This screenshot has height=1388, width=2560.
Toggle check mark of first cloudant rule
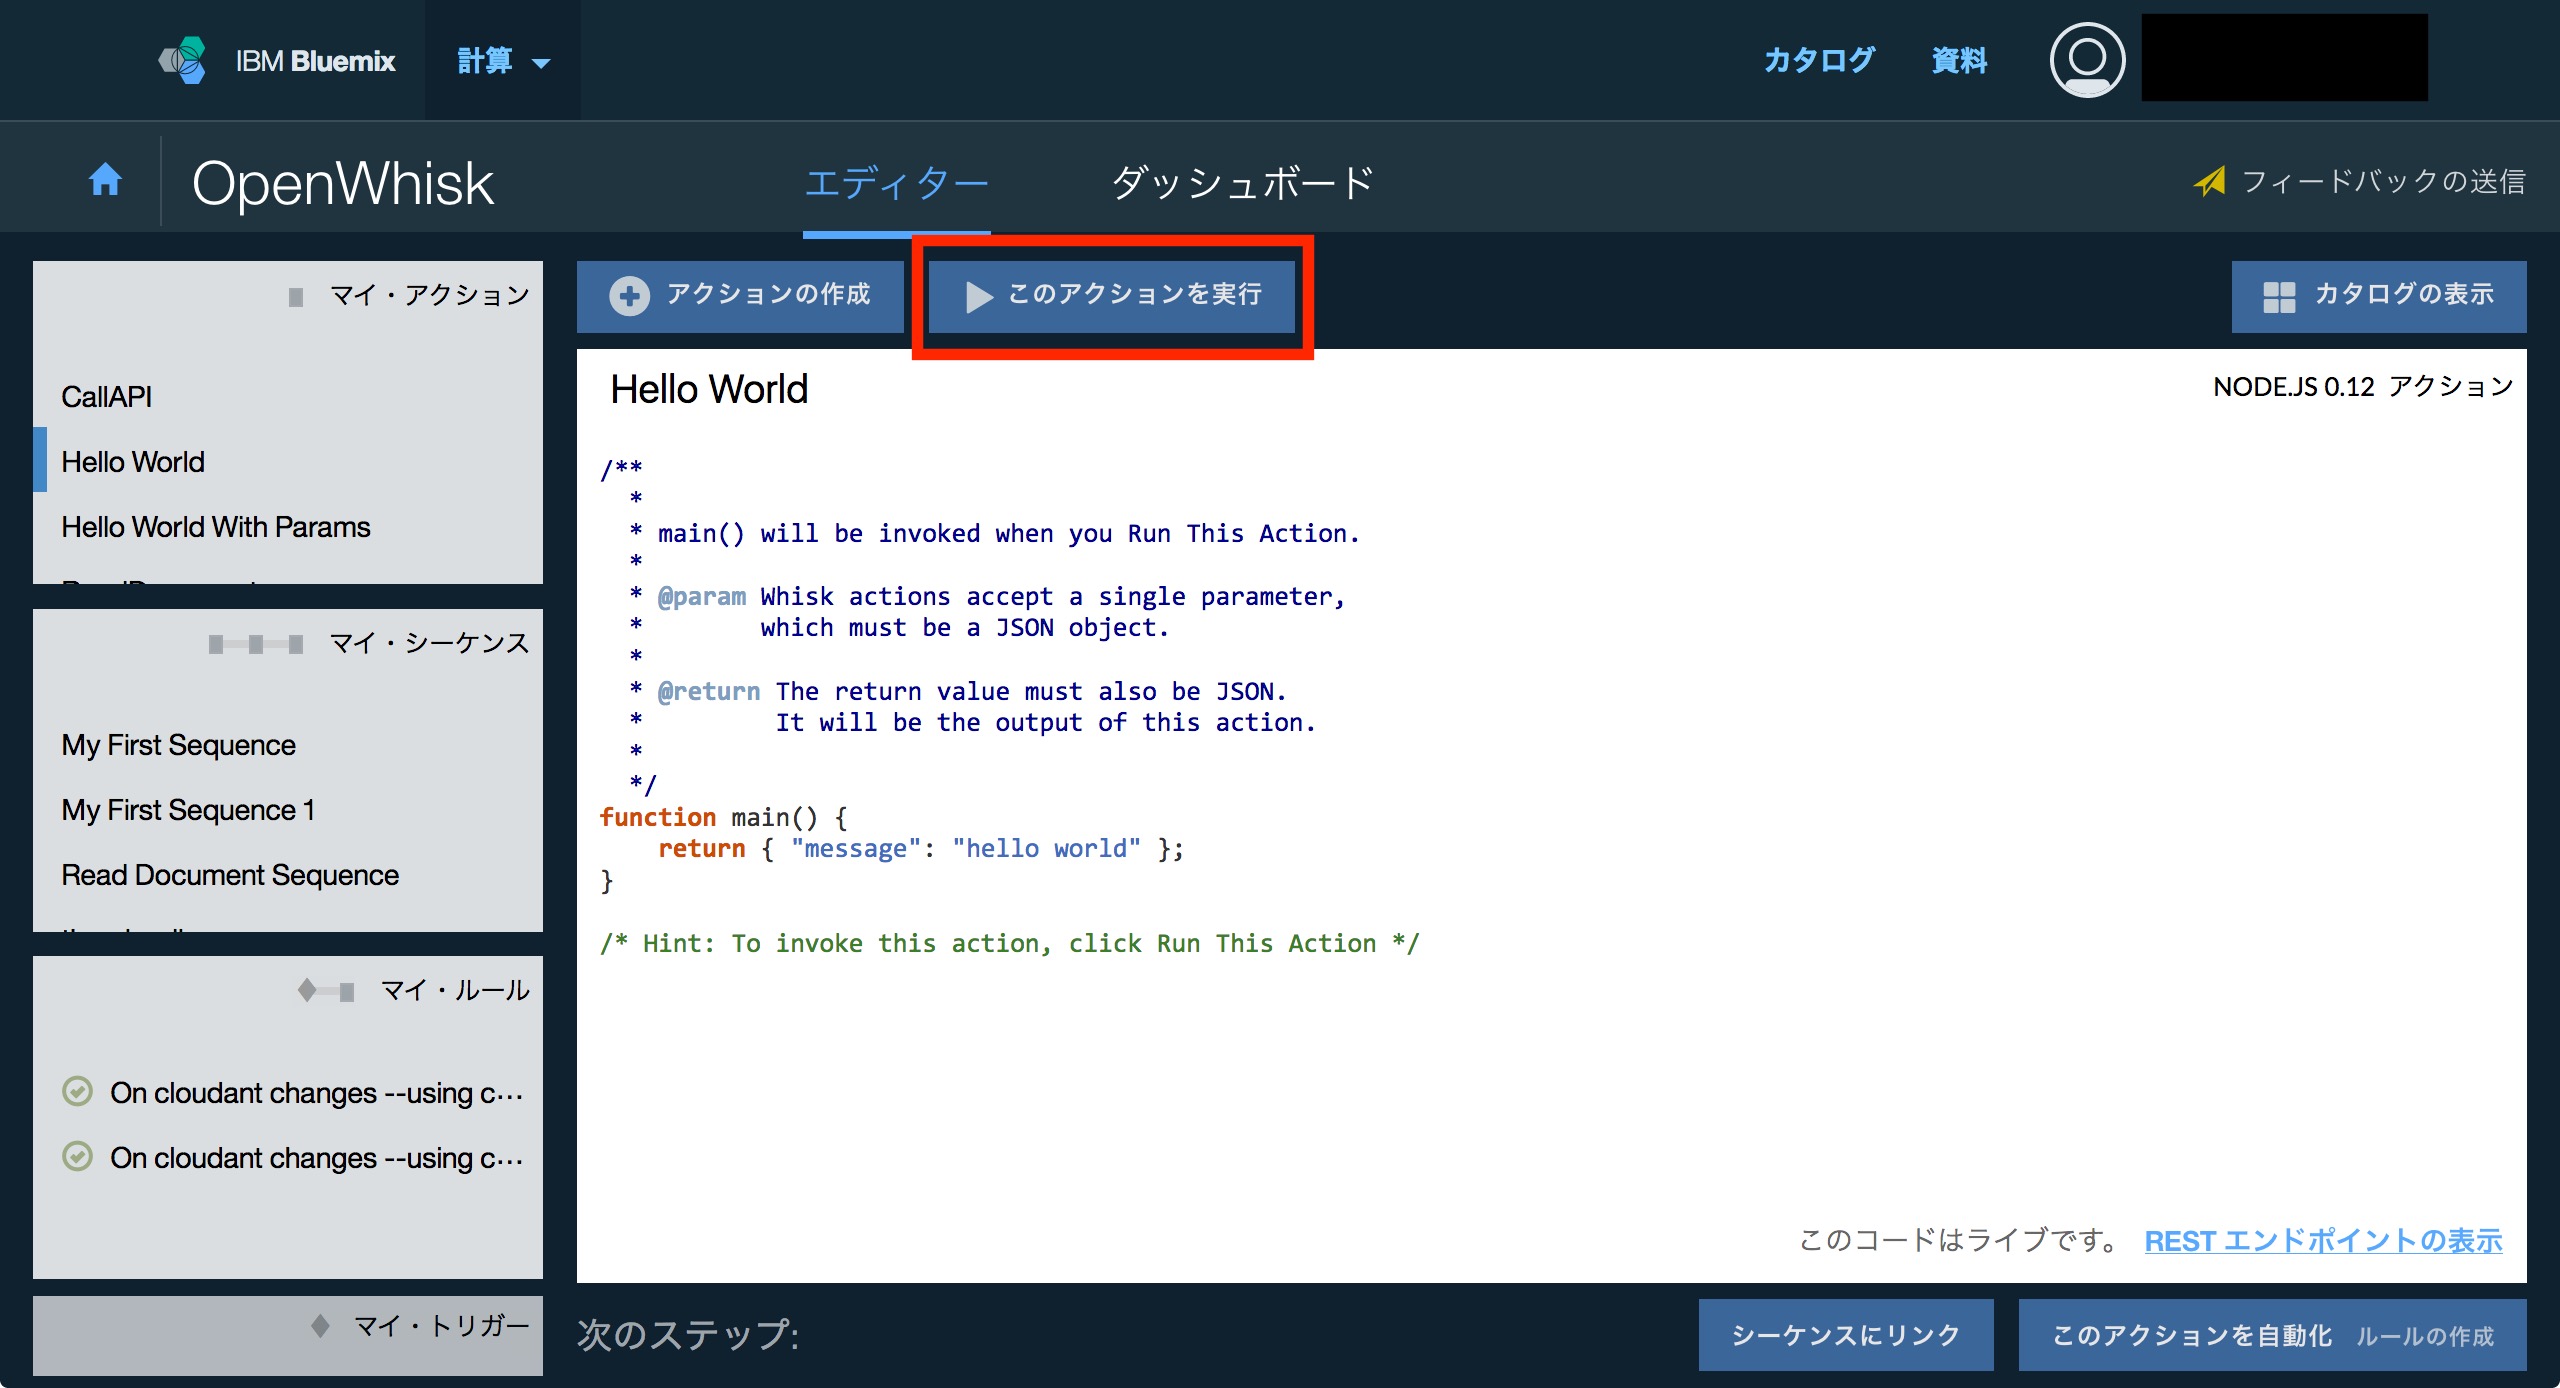tap(77, 1091)
